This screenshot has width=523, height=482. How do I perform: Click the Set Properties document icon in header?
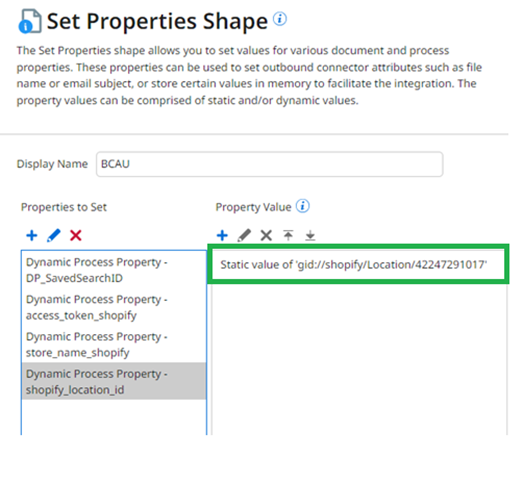30,21
